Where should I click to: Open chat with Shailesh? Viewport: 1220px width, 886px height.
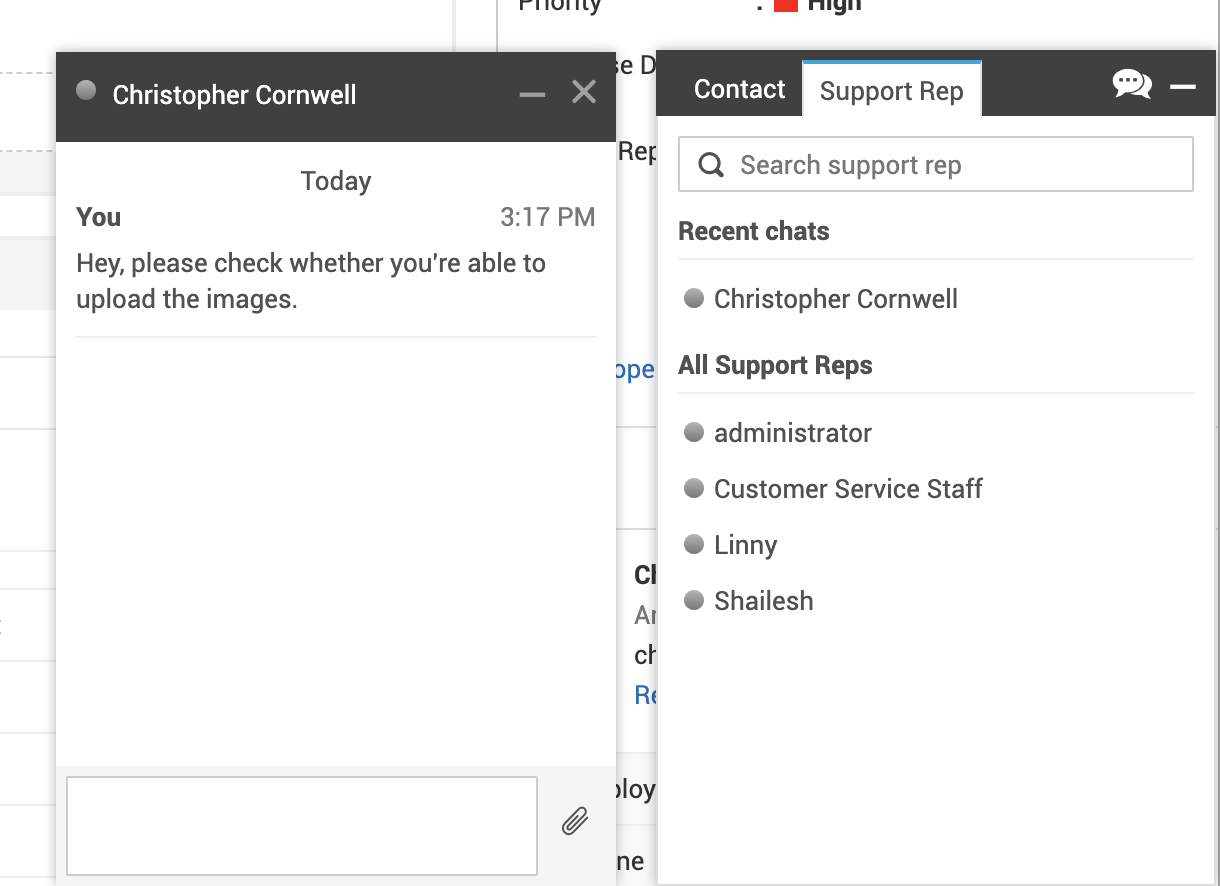click(763, 601)
